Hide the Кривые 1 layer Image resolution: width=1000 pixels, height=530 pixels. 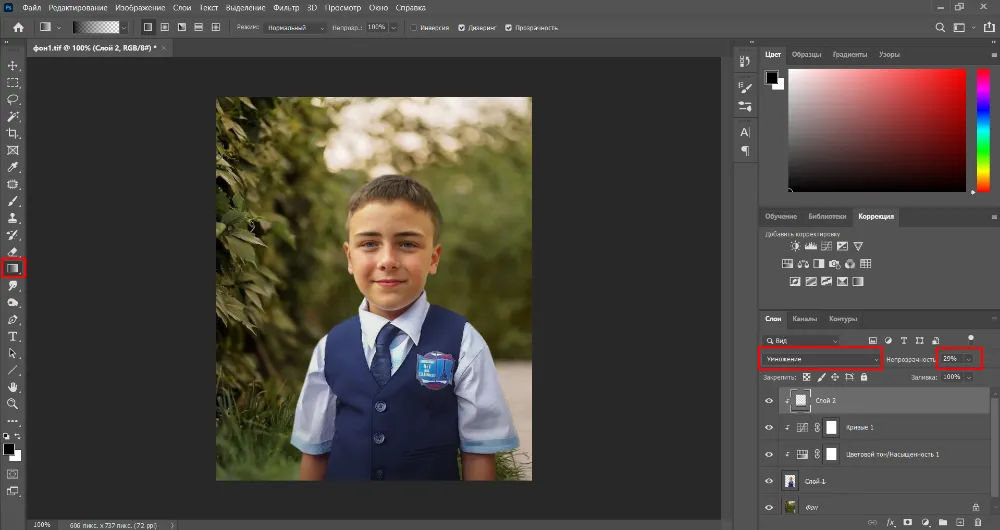pos(769,427)
